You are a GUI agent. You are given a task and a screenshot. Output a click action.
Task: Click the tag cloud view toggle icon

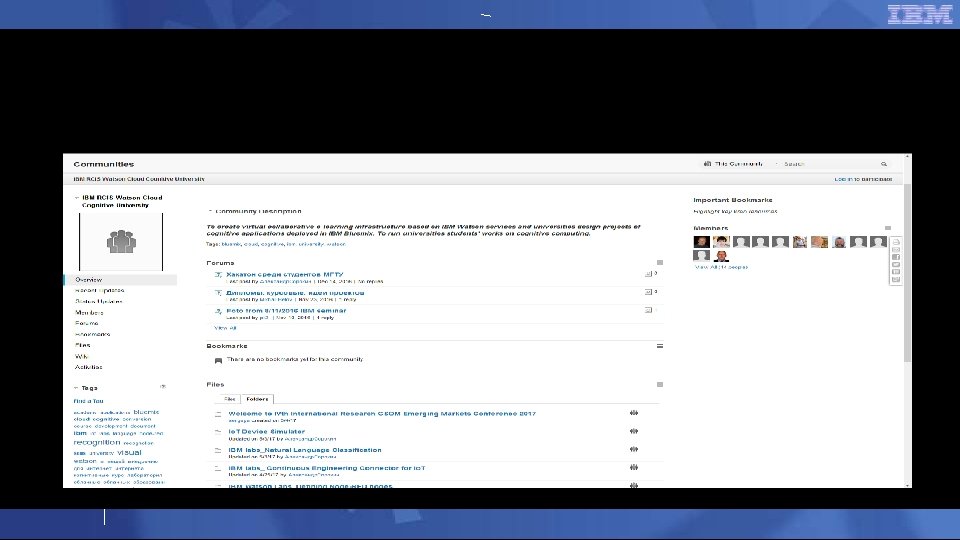[163, 387]
